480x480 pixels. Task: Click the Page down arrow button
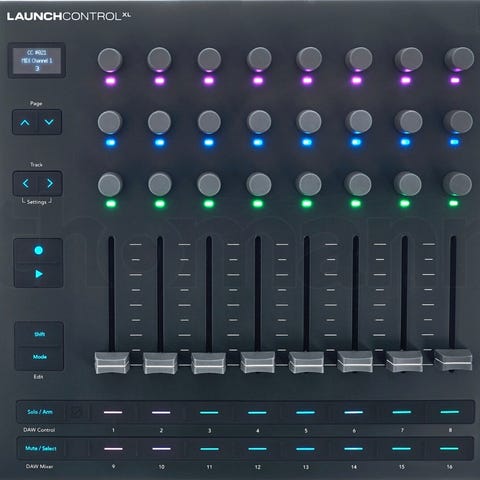point(49,122)
